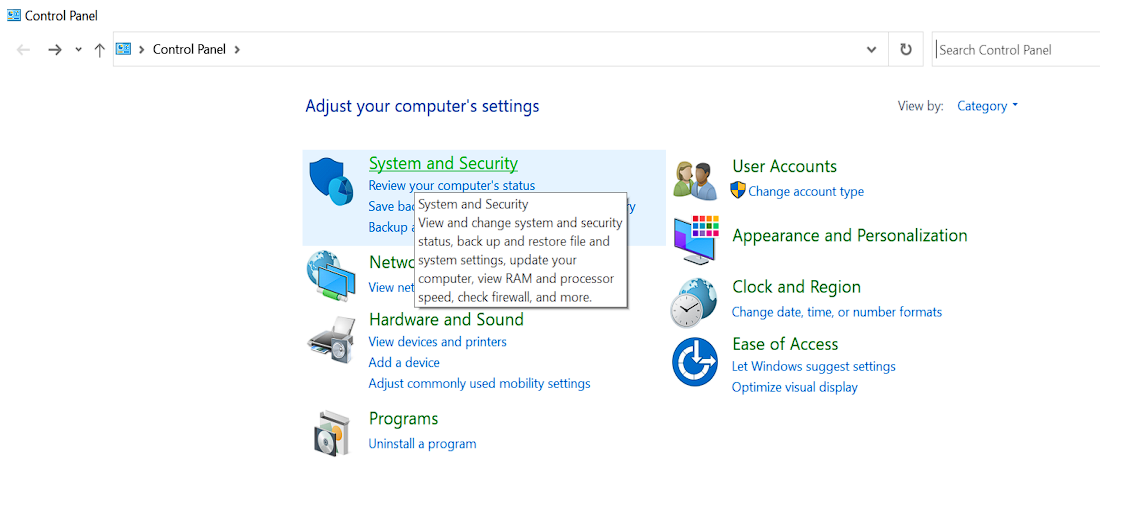Click Let Windows suggest settings
Viewport: 1125px width, 514px height.
tap(814, 367)
